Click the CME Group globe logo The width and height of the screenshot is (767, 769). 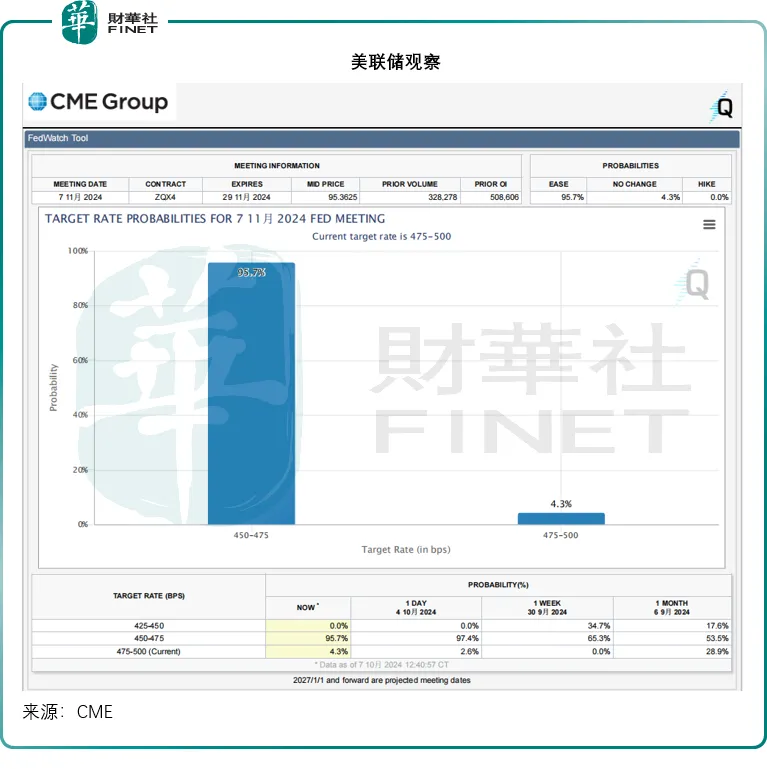[38, 101]
